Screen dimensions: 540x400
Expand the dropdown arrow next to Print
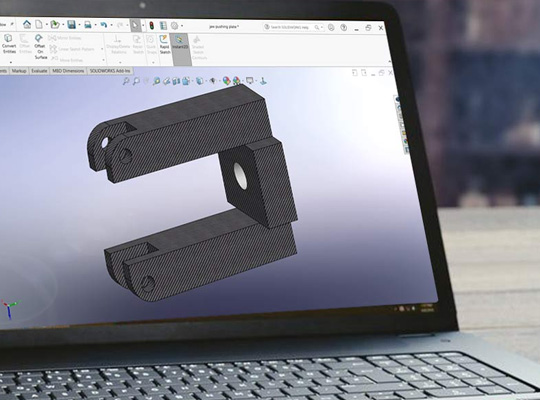(x=95, y=25)
